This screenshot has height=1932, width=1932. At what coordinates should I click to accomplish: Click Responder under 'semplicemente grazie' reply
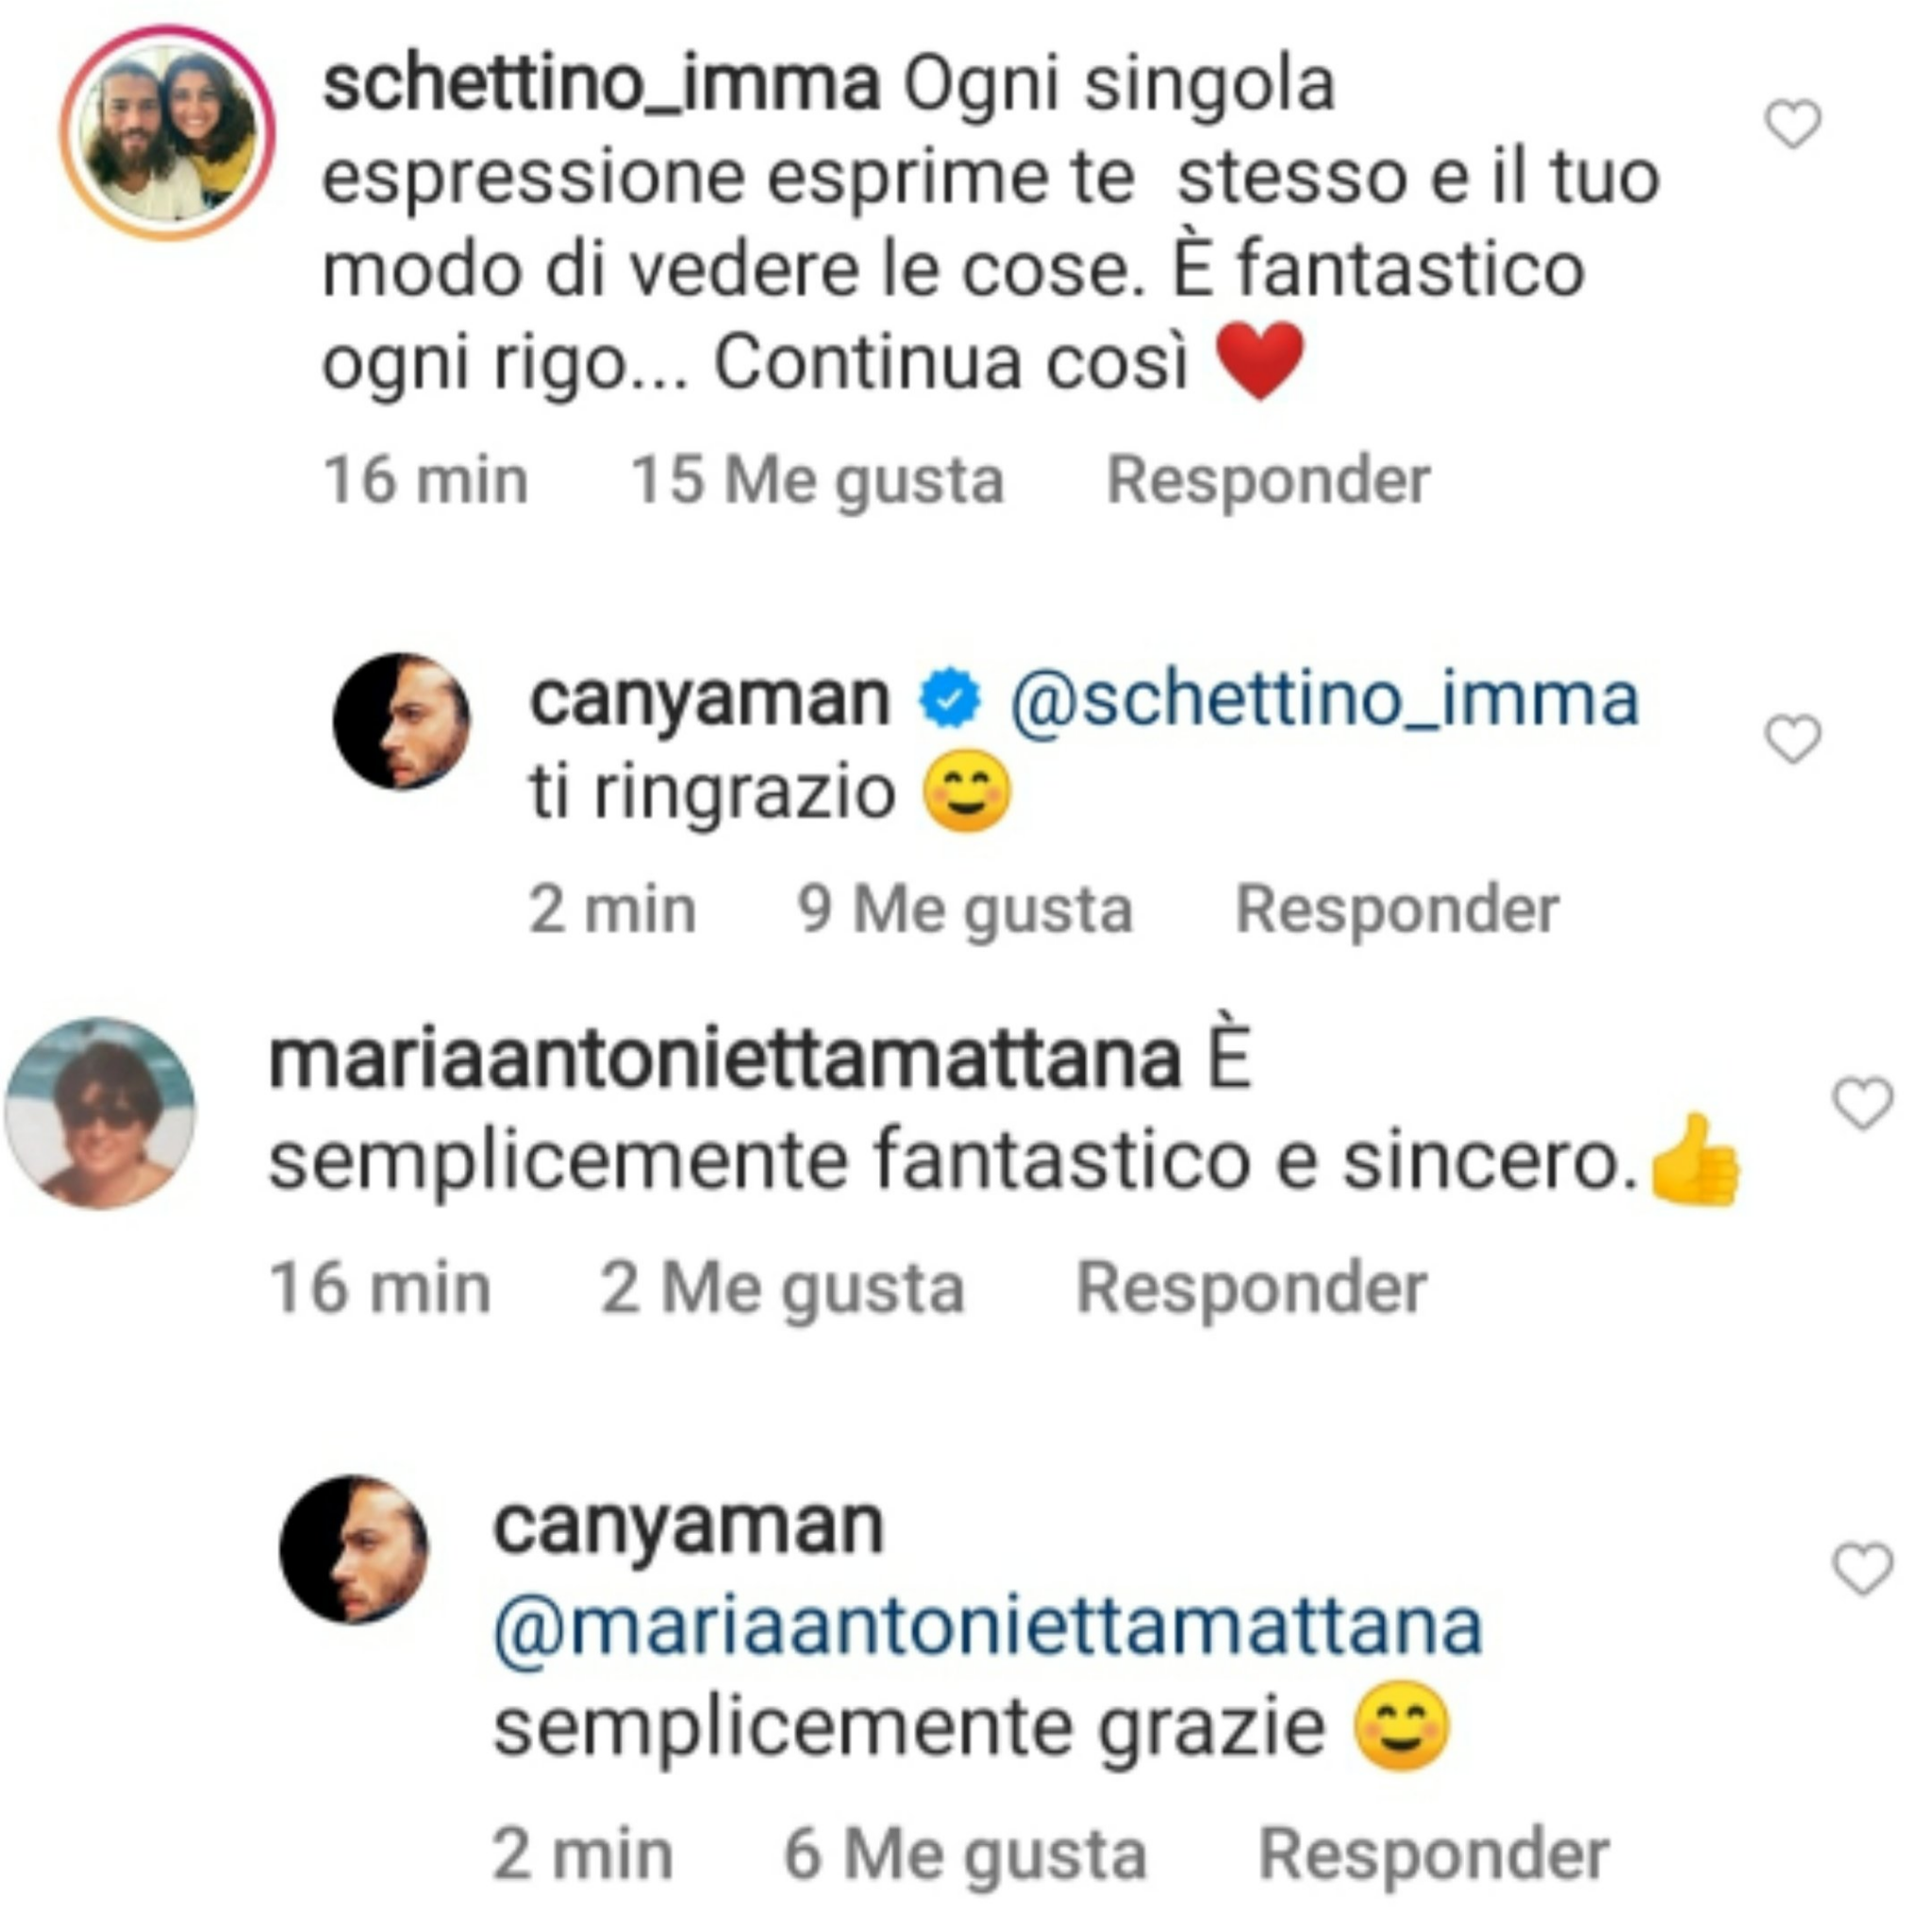tap(1433, 1855)
